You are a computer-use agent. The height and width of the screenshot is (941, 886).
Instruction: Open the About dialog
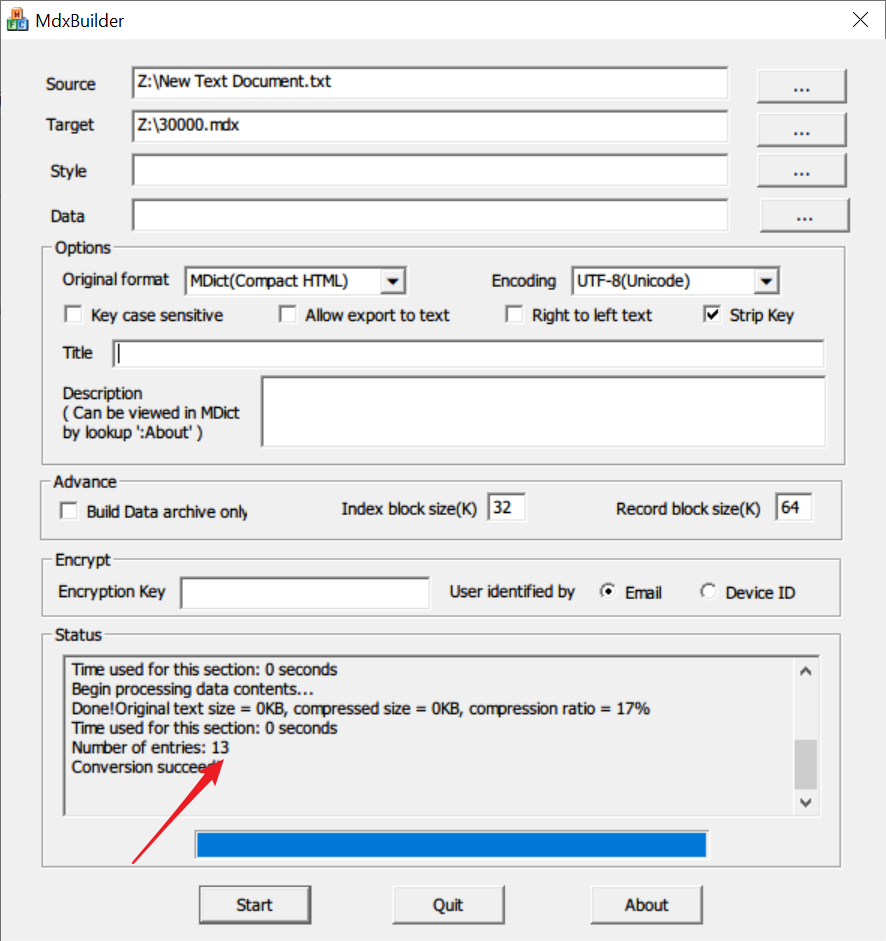point(646,904)
